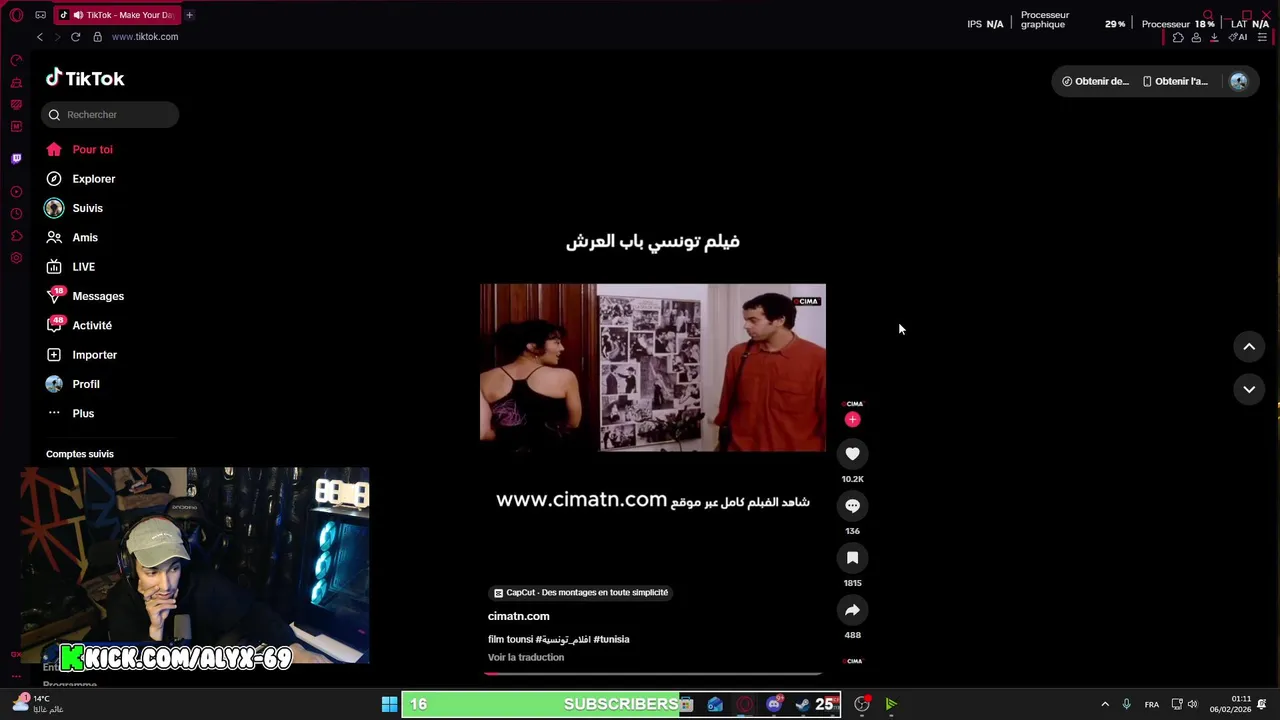Open Twitch in browser sidebar

click(16, 158)
